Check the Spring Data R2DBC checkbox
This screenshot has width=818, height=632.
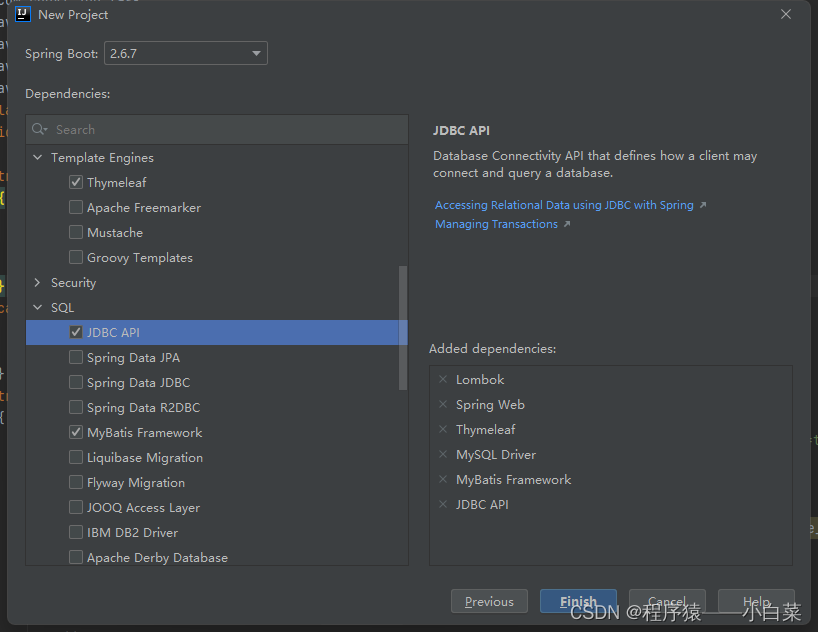click(x=76, y=408)
